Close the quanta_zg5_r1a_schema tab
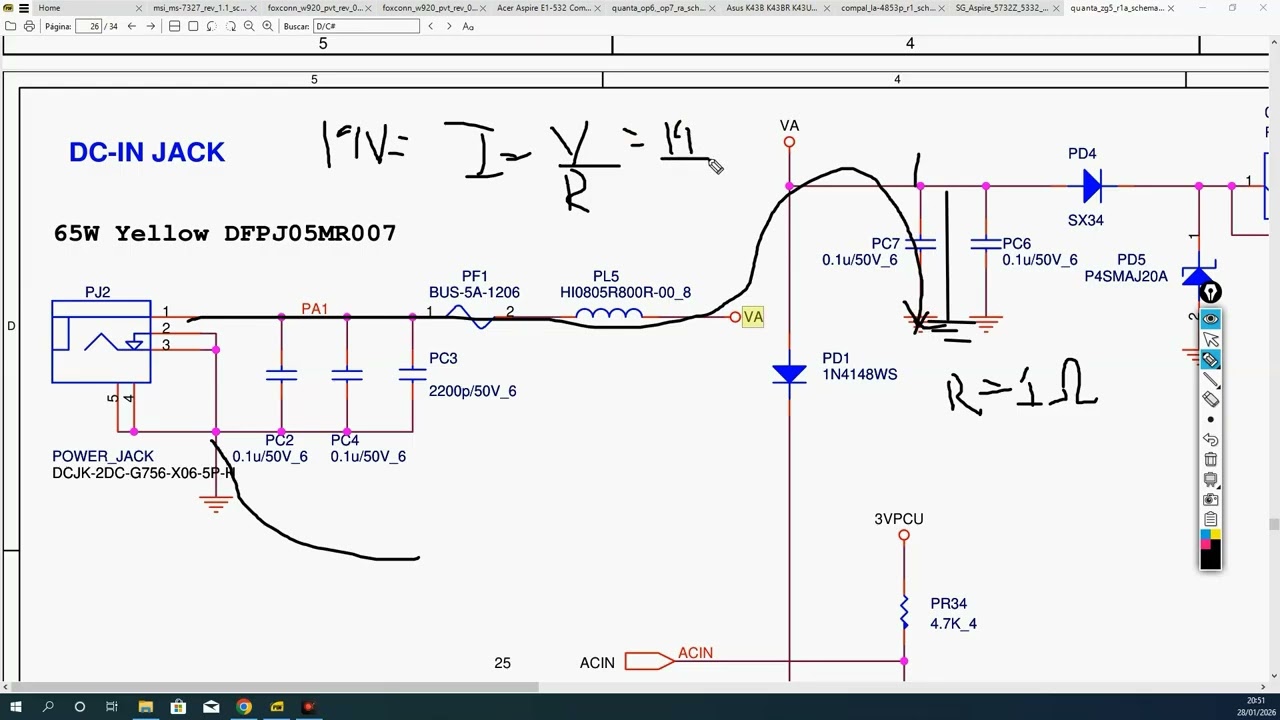Viewport: 1280px width, 720px height. [1171, 8]
